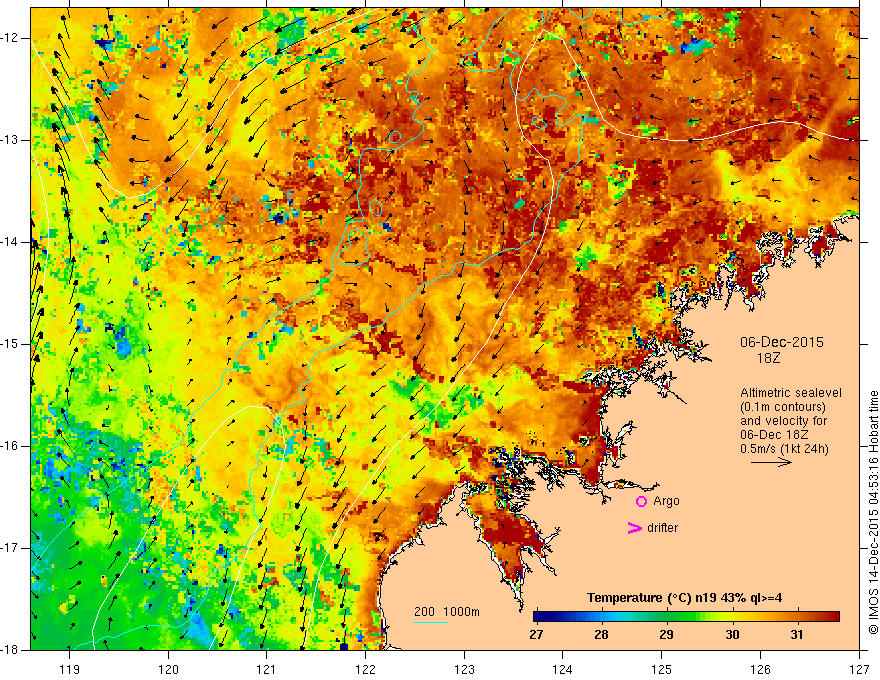Screen dimensions: 880x680
Task: Click the color bar value 29
Action: click(x=666, y=635)
